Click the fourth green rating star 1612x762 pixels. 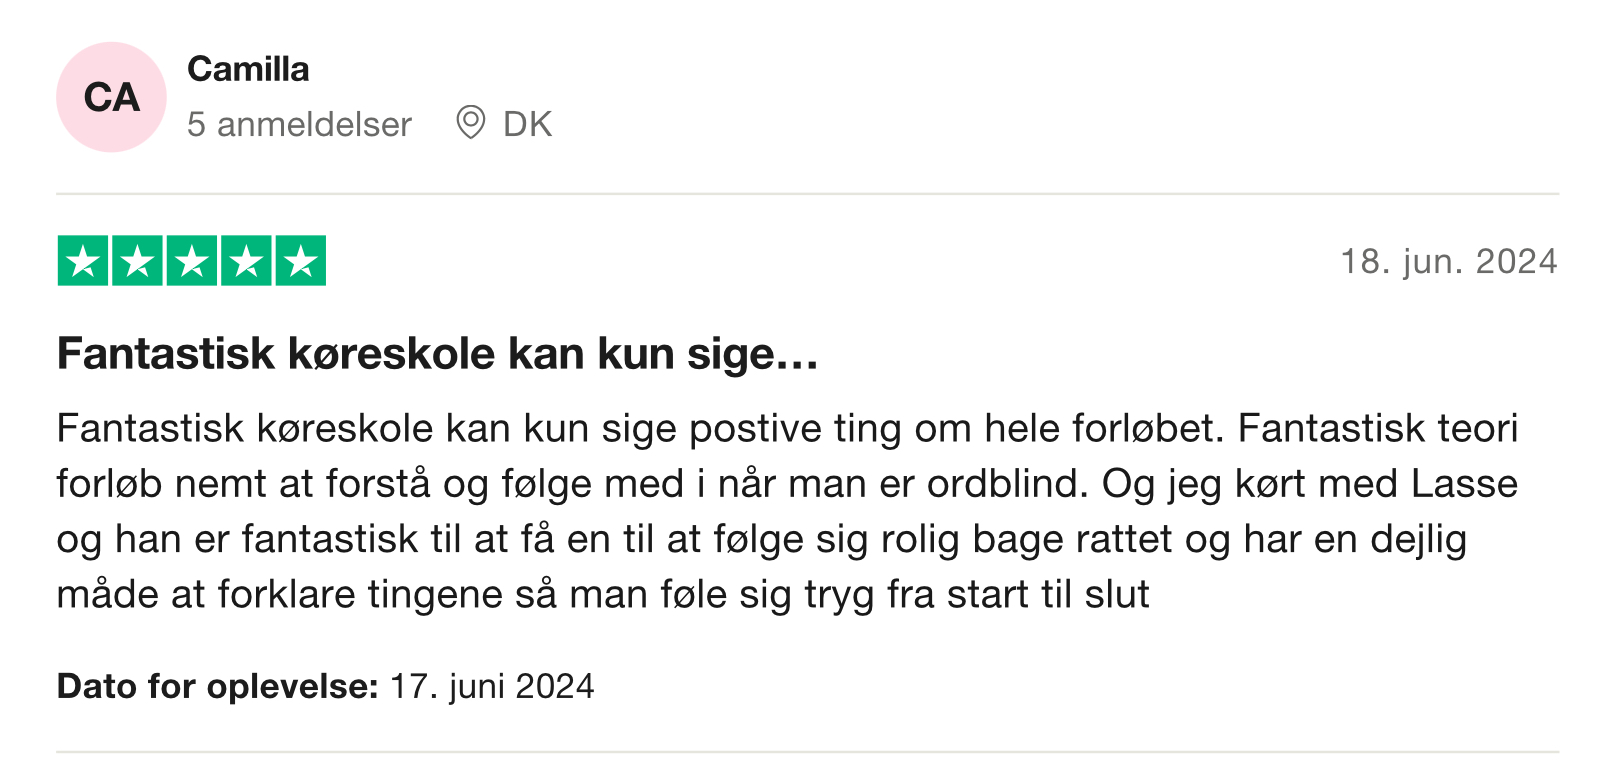246,260
